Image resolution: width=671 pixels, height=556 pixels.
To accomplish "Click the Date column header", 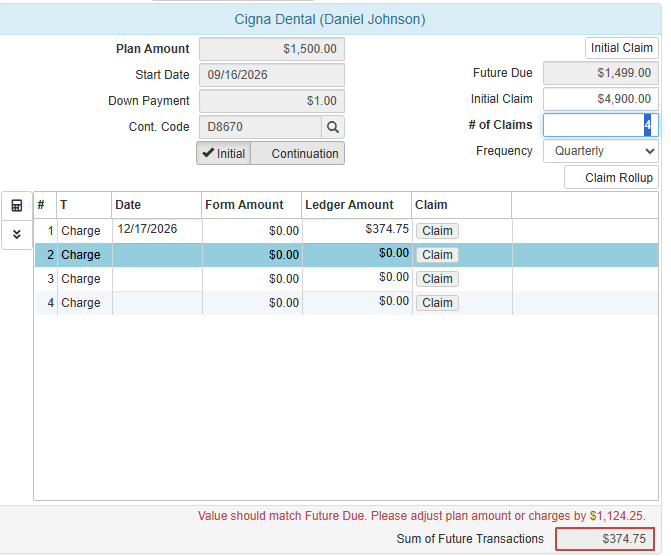I will (x=157, y=205).
